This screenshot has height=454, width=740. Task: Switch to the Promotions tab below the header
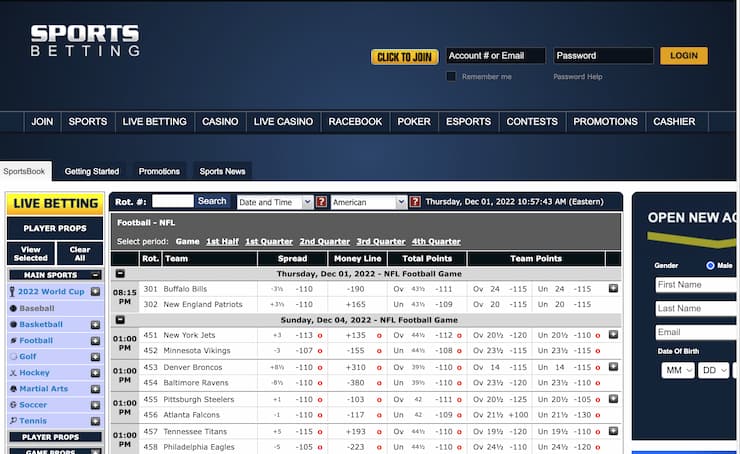(159, 171)
